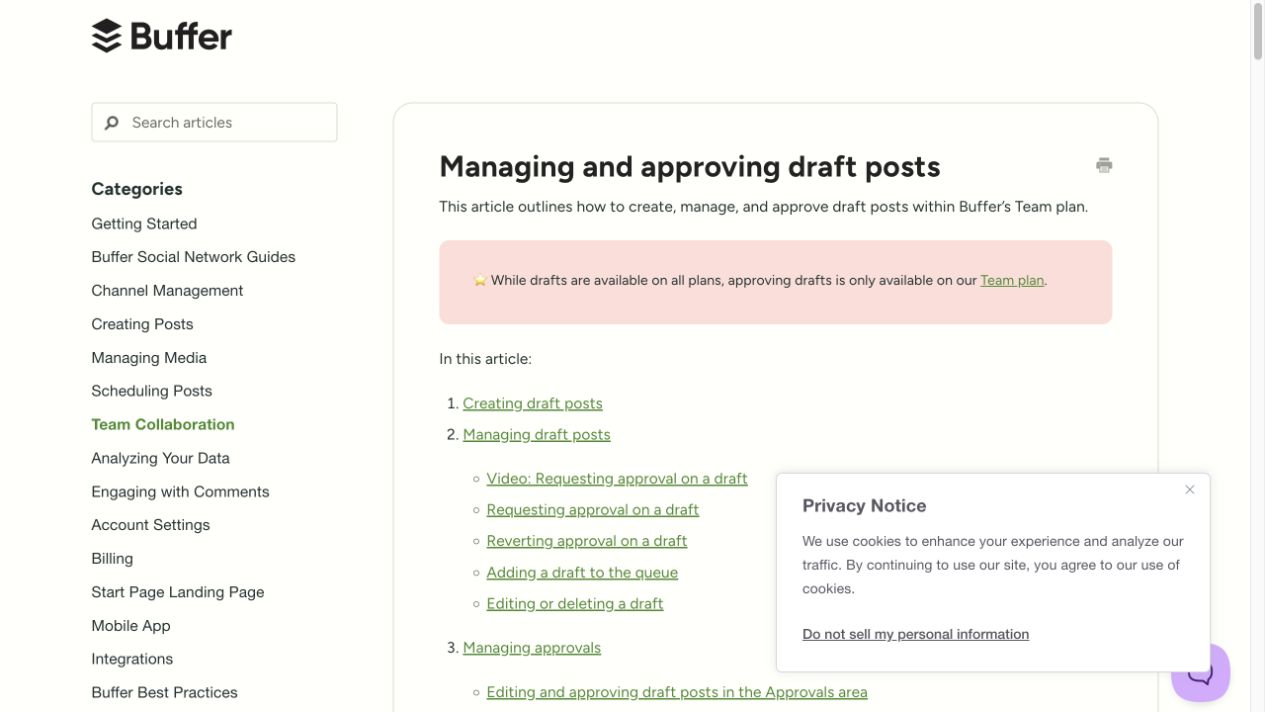The height and width of the screenshot is (712, 1265).
Task: Open Adding a draft to the queue
Action: 582,573
